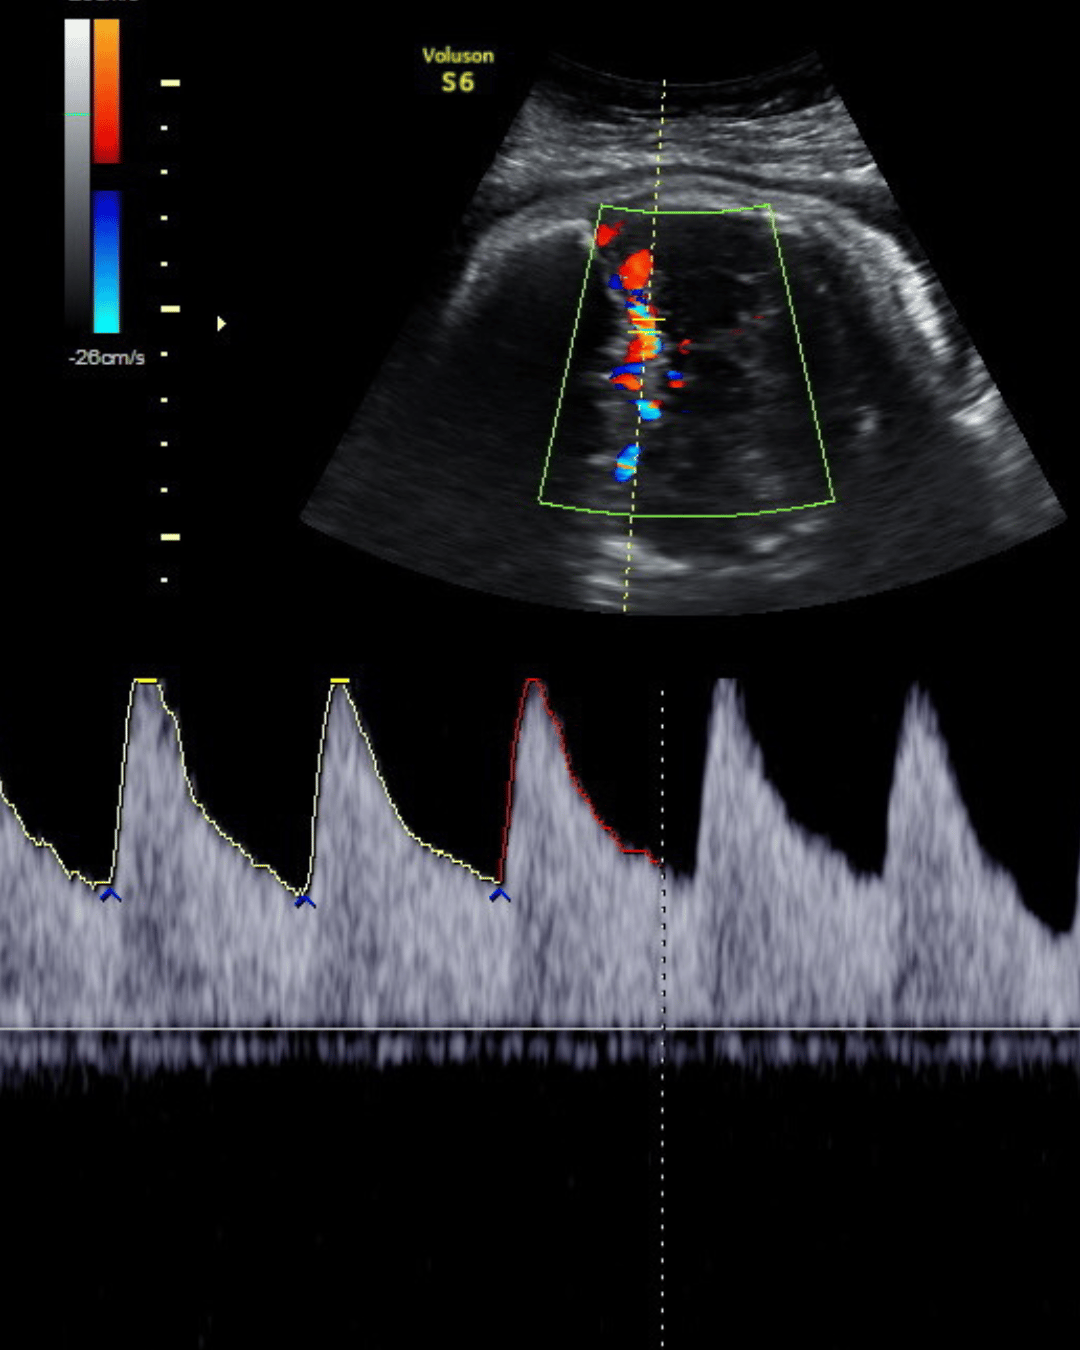Screen dimensions: 1080x1350
Task: Click the white spectral Doppler baseline
Action: pos(540,1028)
